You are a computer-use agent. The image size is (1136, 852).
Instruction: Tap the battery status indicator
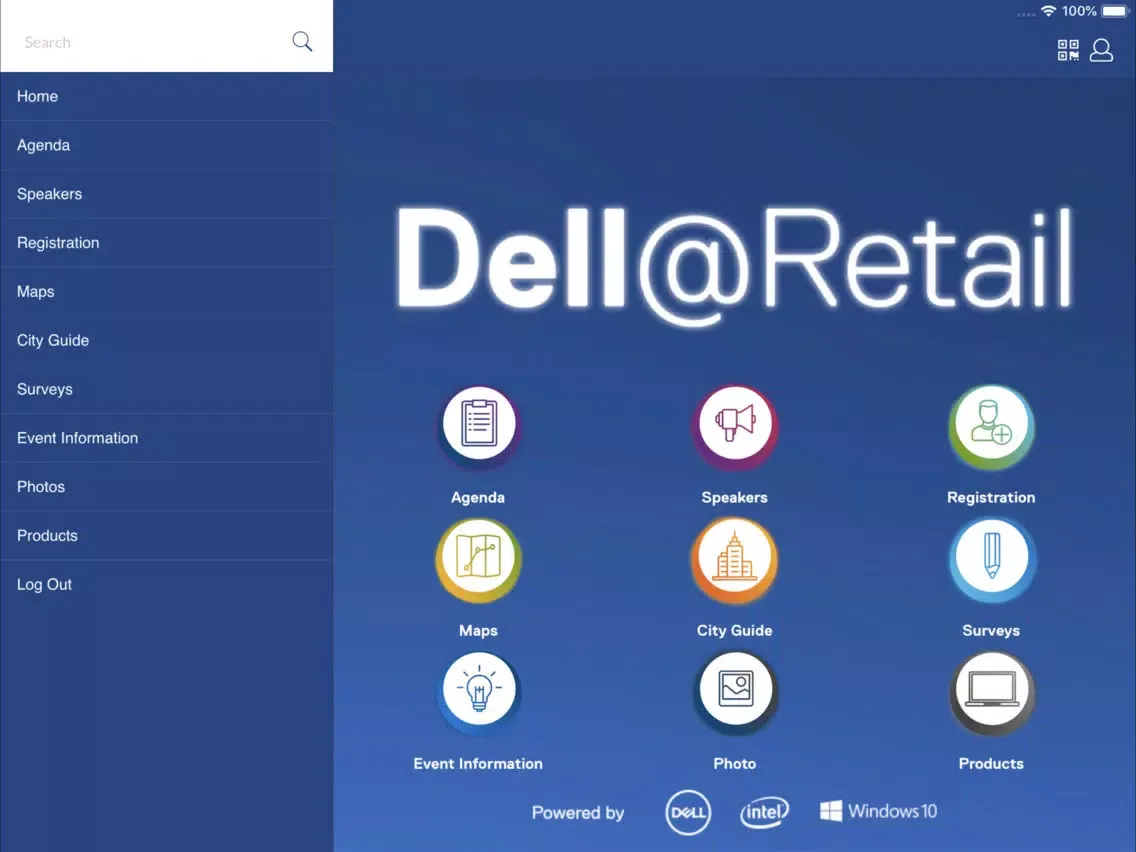(x=1116, y=11)
